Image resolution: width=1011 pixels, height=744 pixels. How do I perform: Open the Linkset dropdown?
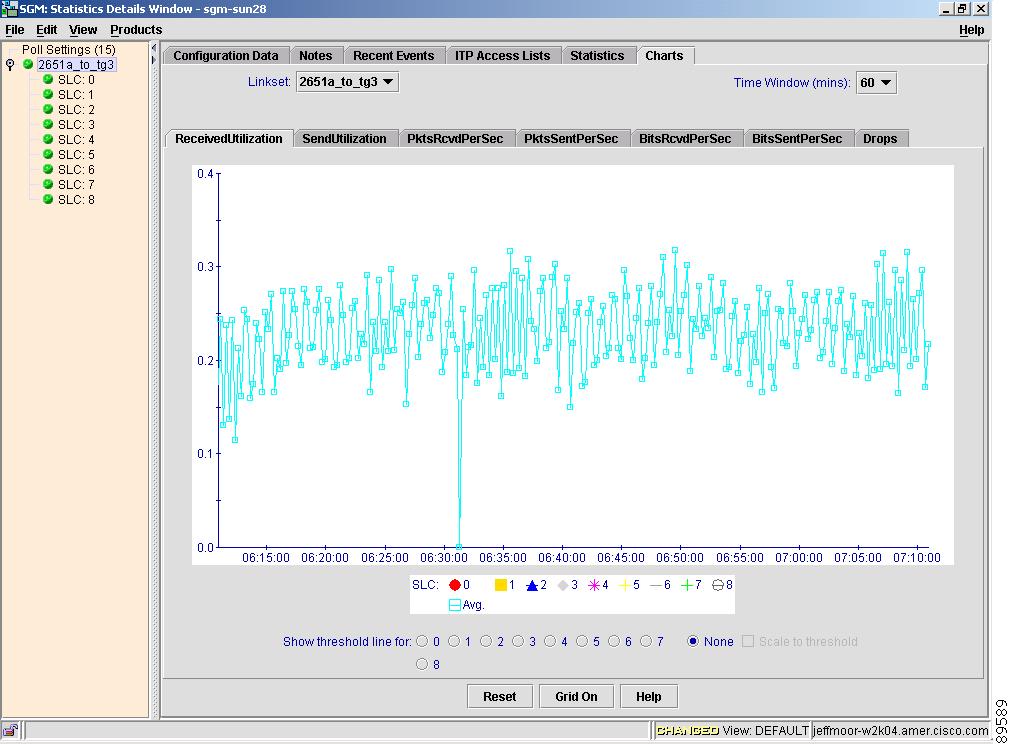point(347,82)
